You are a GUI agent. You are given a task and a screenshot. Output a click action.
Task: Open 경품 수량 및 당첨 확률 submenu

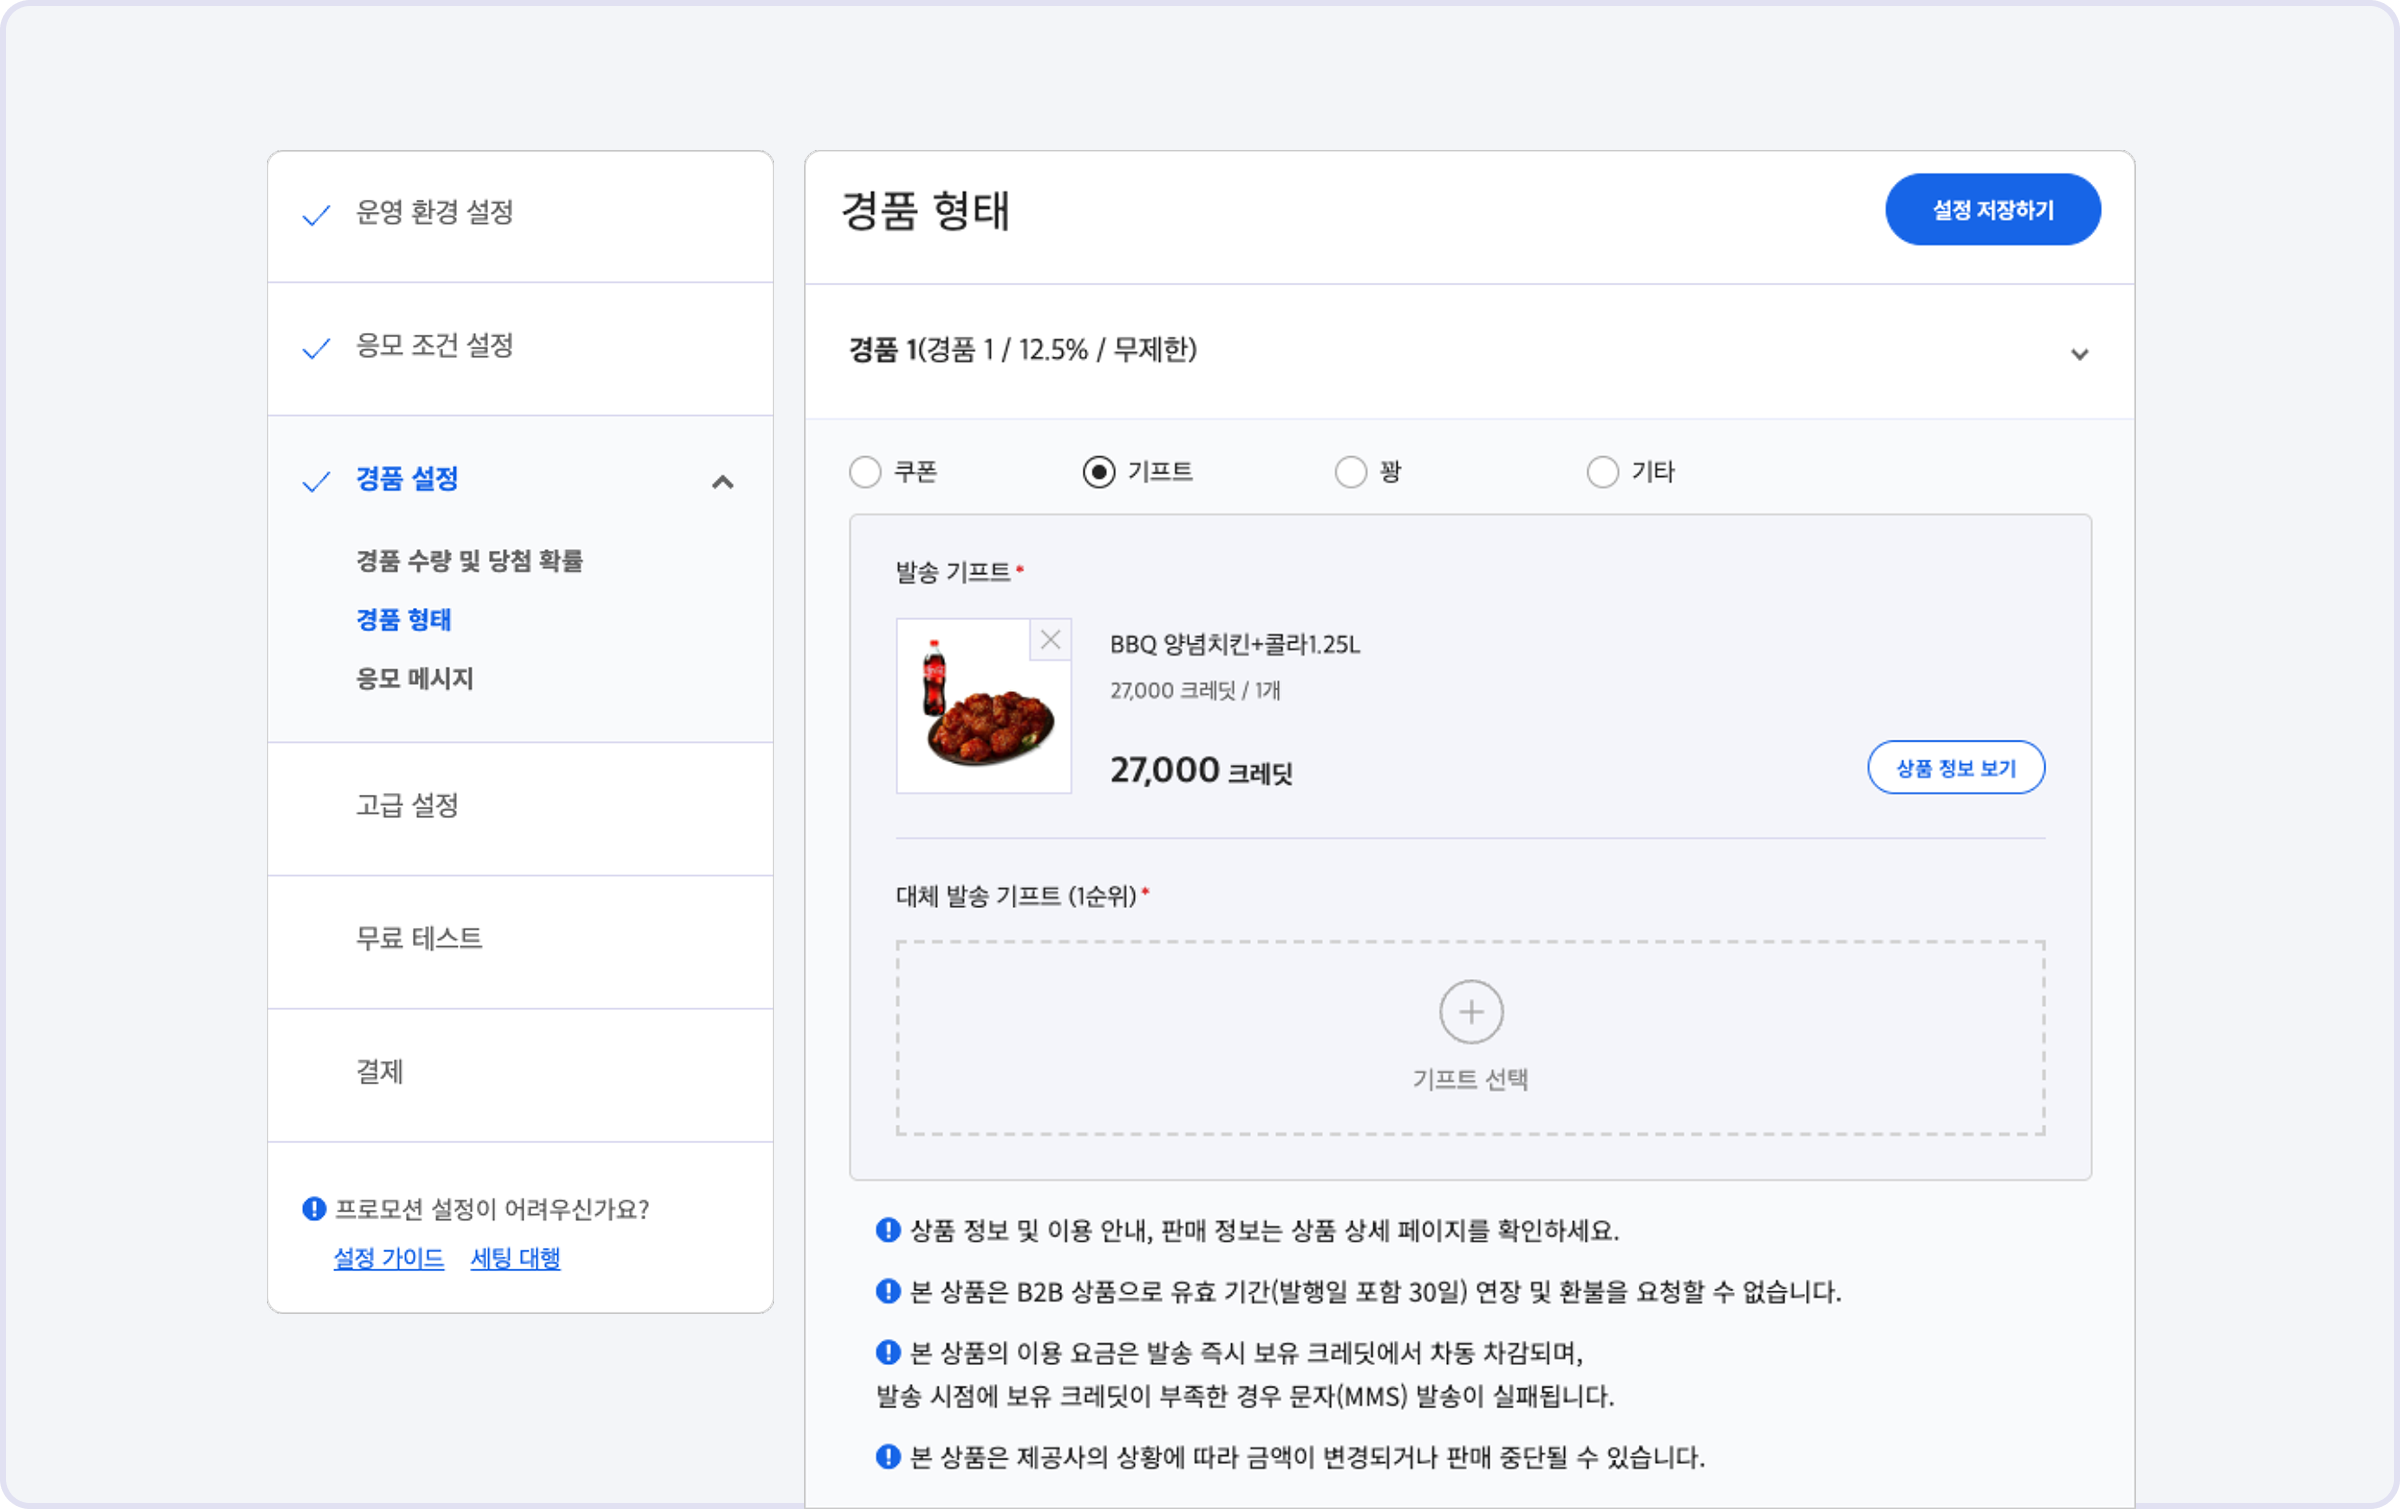[x=469, y=561]
